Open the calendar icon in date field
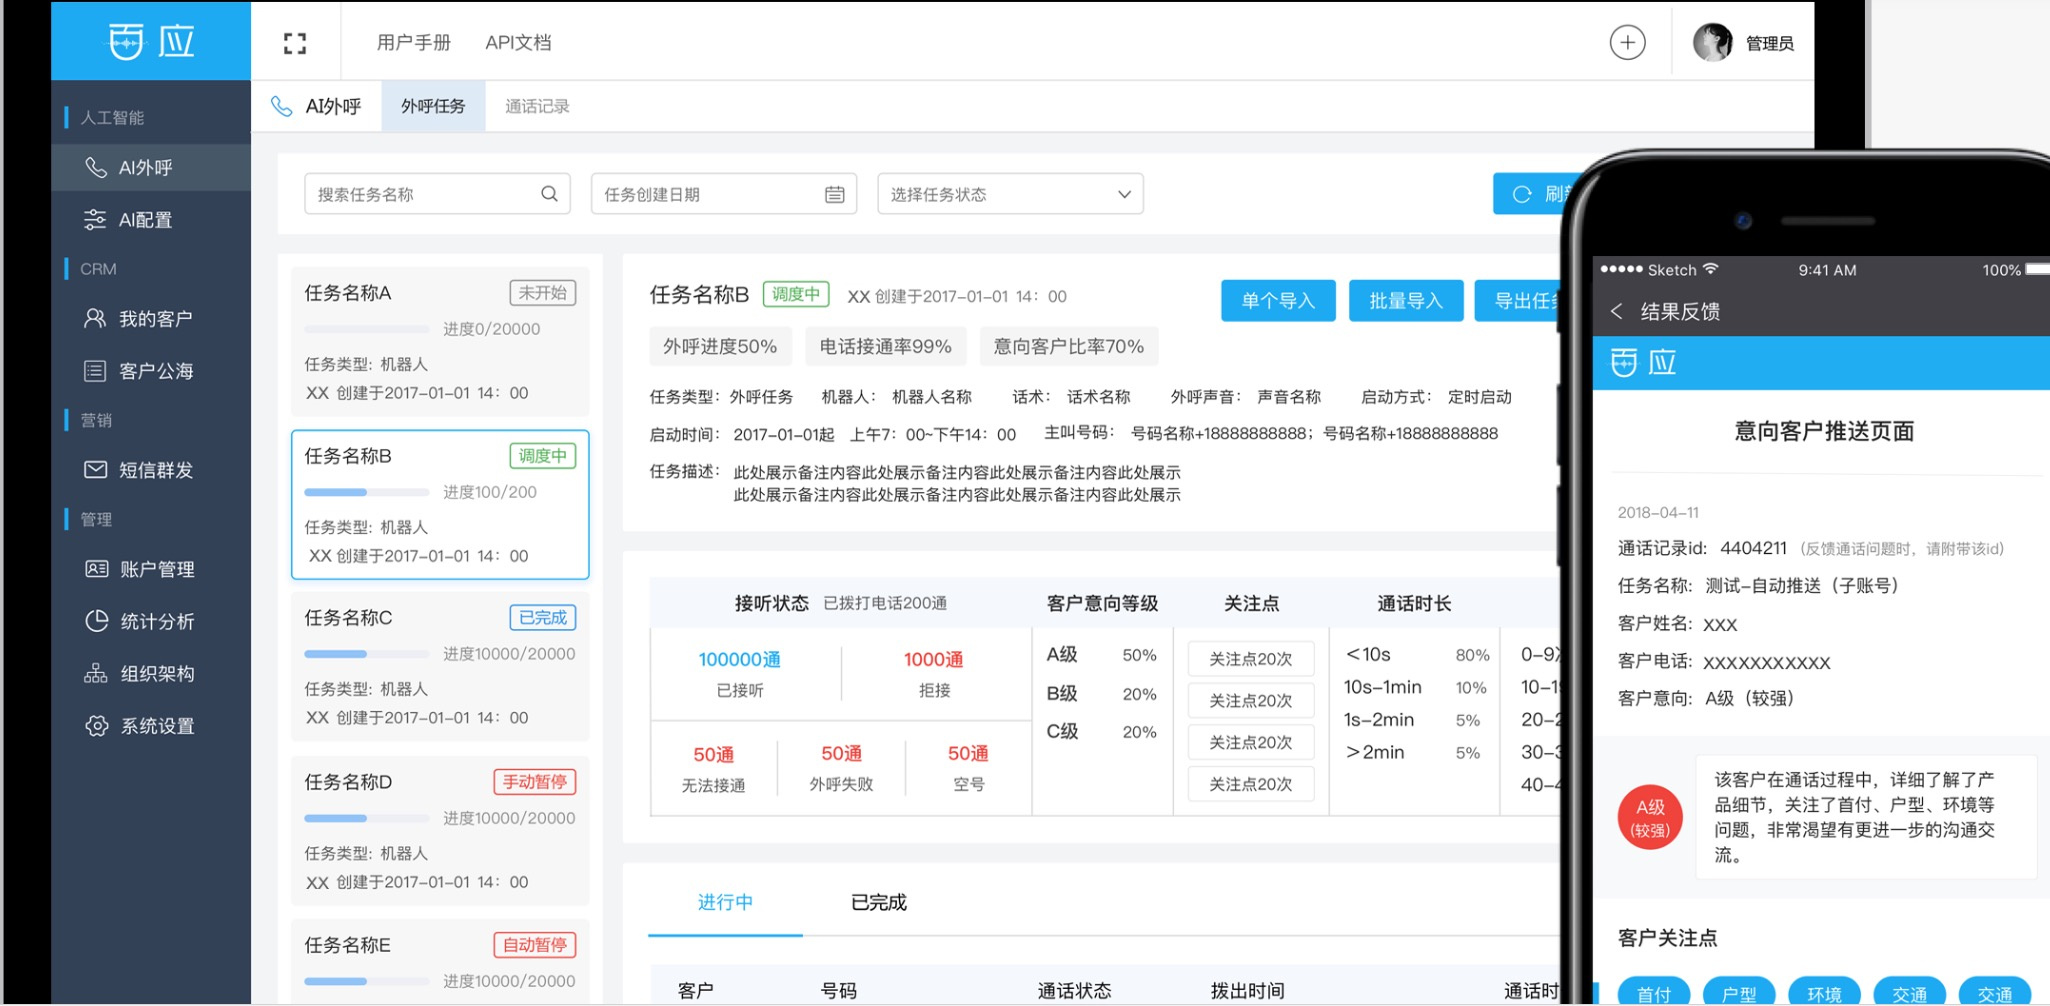This screenshot has height=1006, width=2050. point(834,194)
